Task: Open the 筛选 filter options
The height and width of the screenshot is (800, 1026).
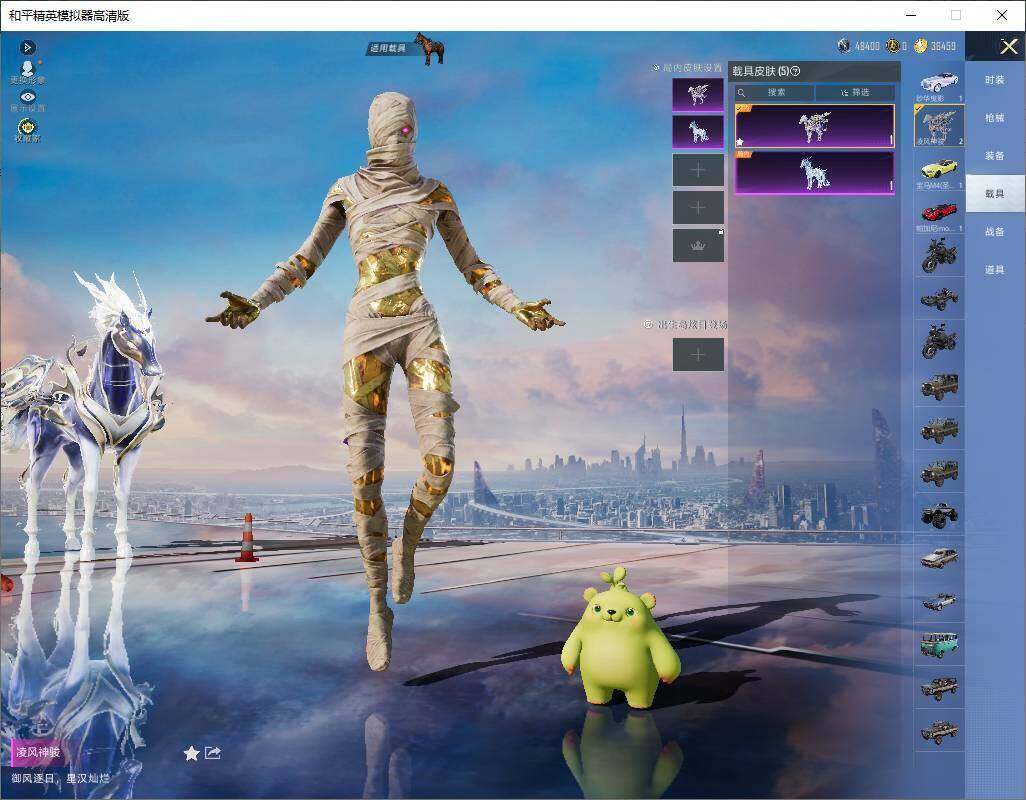Action: (855, 92)
